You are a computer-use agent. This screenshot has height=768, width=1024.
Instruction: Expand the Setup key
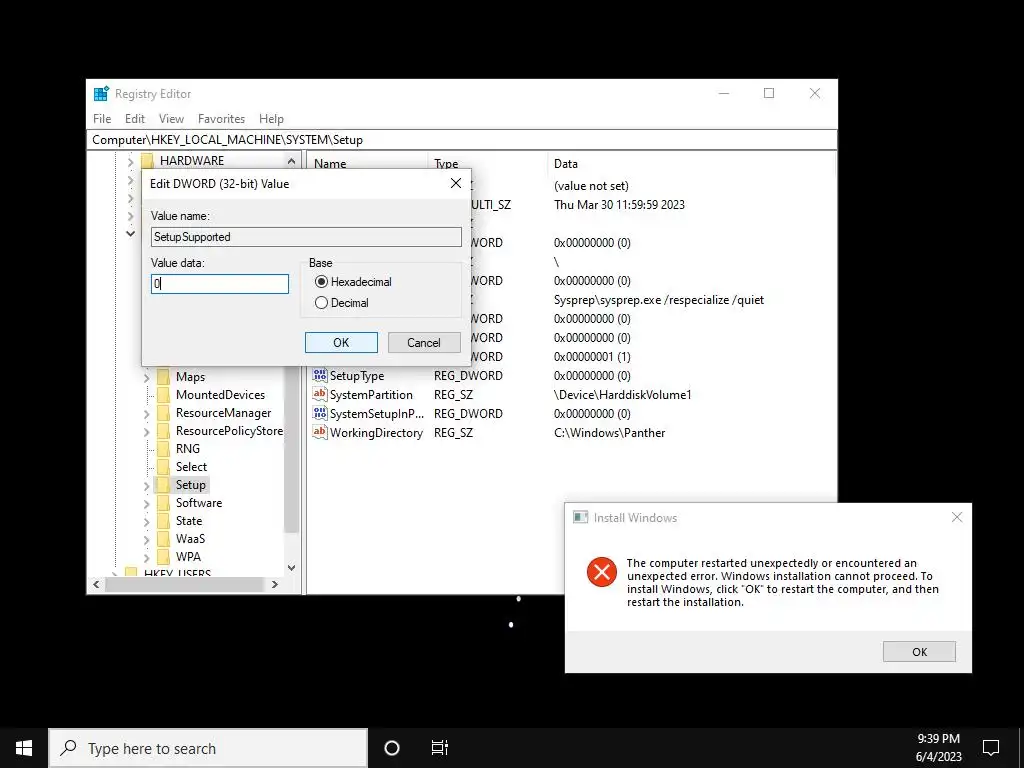[146, 485]
